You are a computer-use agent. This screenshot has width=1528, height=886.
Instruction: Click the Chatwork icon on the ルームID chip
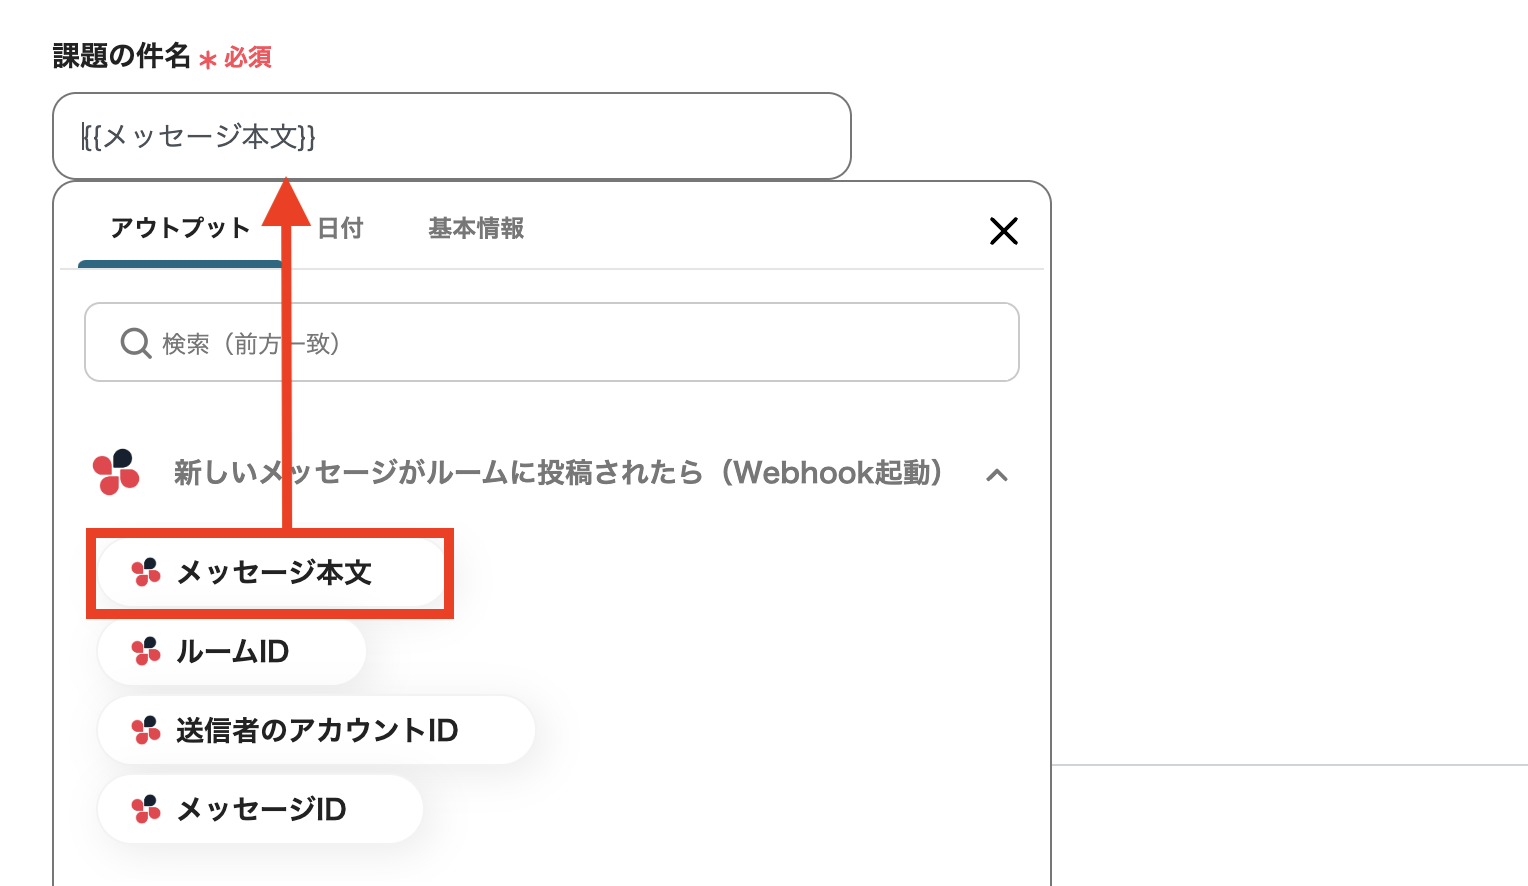click(146, 651)
